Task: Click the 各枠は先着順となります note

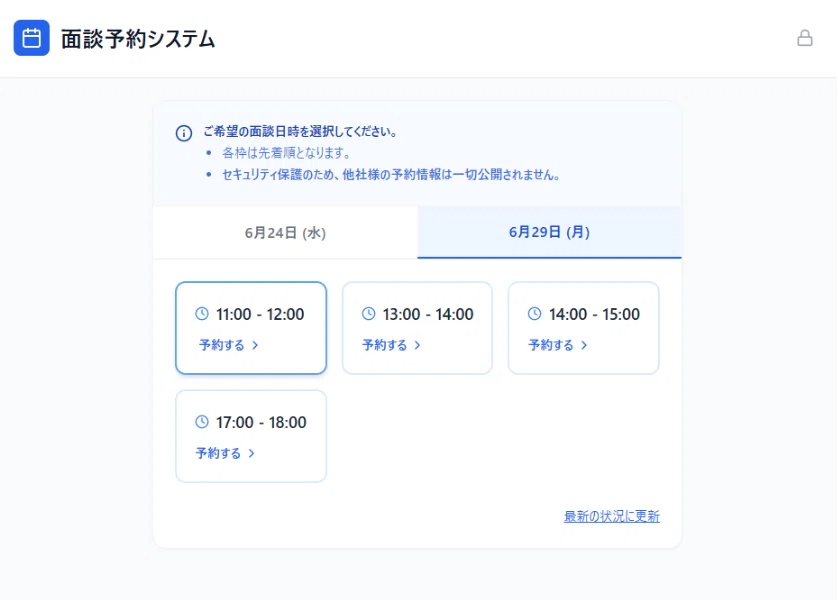Action: [286, 153]
